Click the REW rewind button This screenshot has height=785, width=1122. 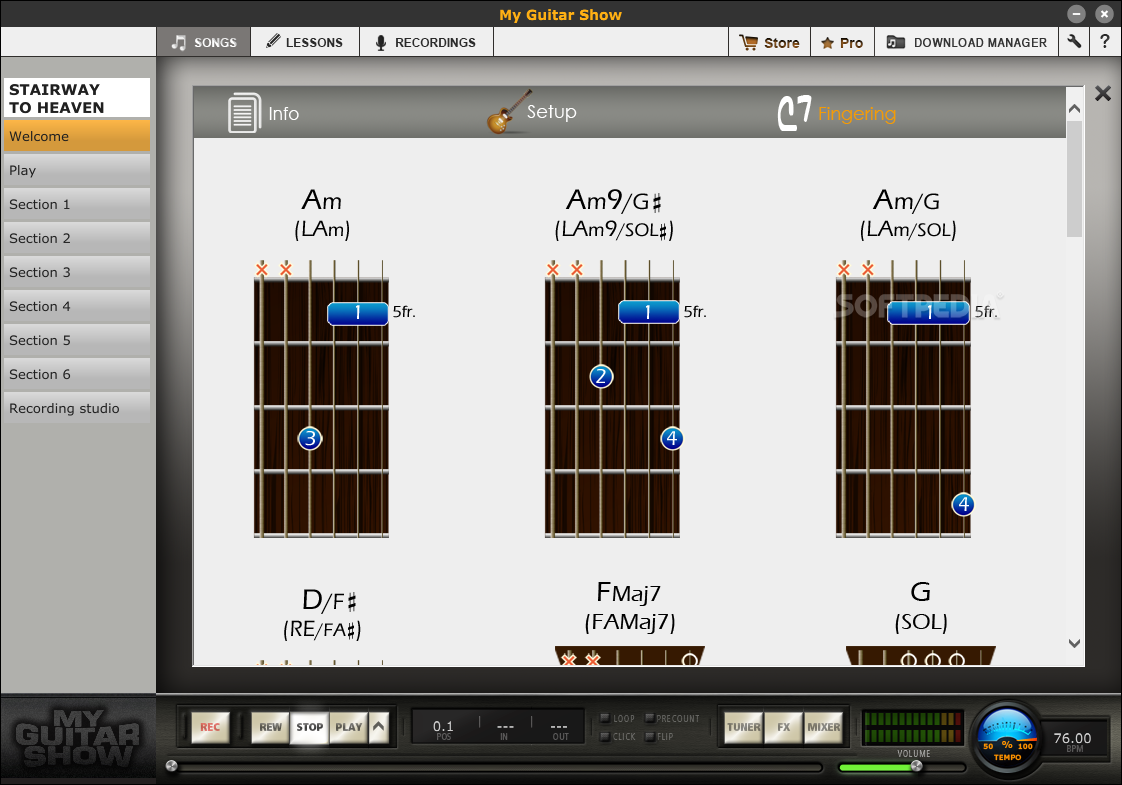point(270,727)
